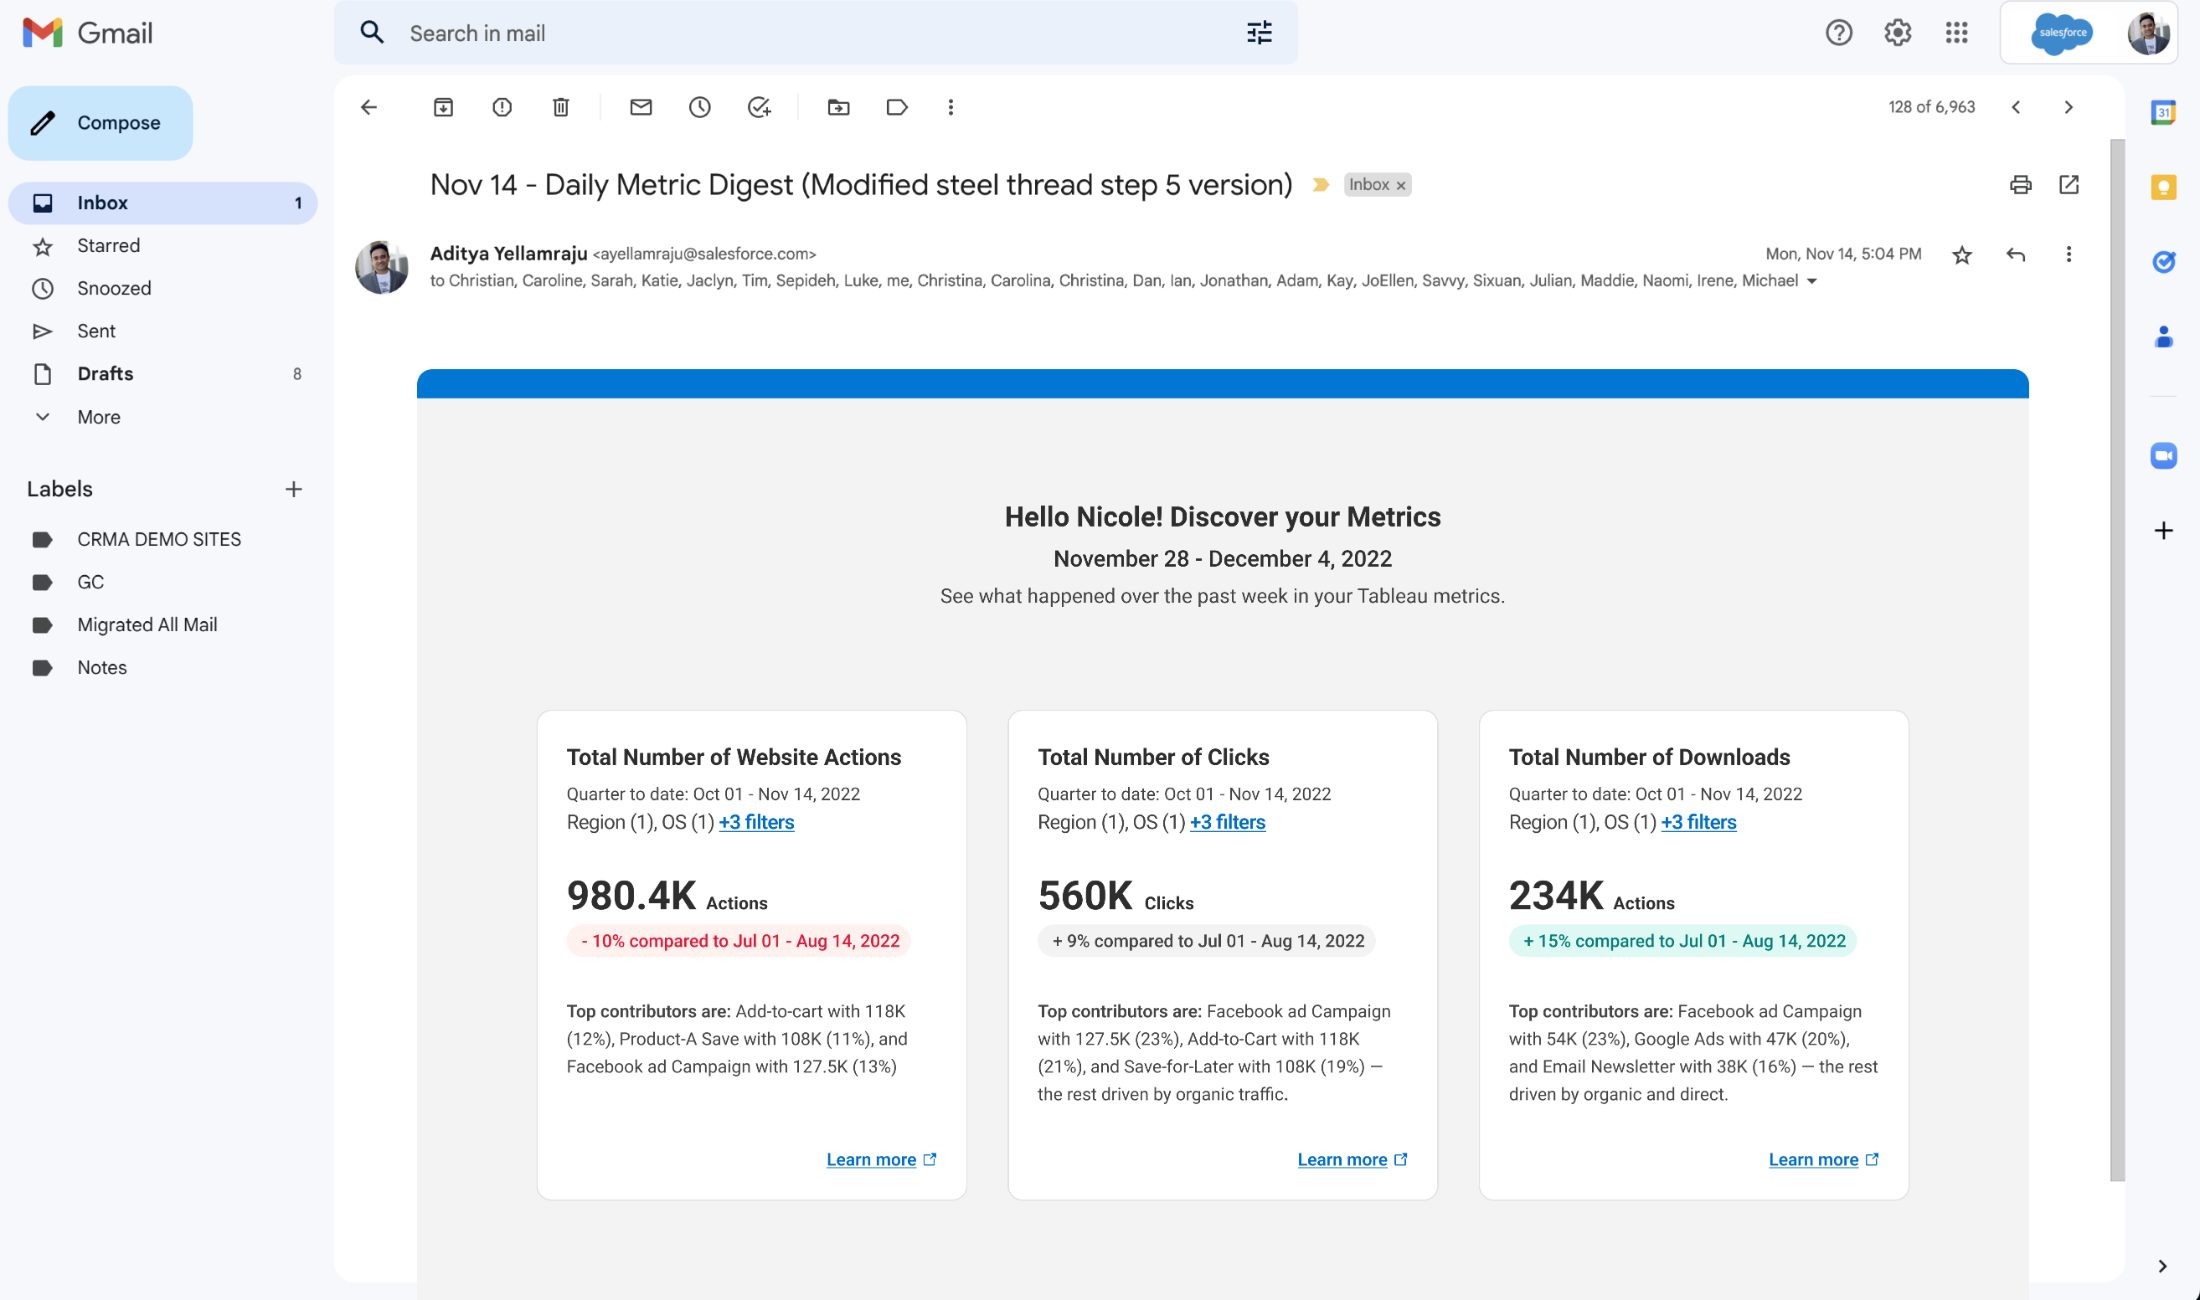Open the GC label
This screenshot has height=1300, width=2200.
coord(163,582)
